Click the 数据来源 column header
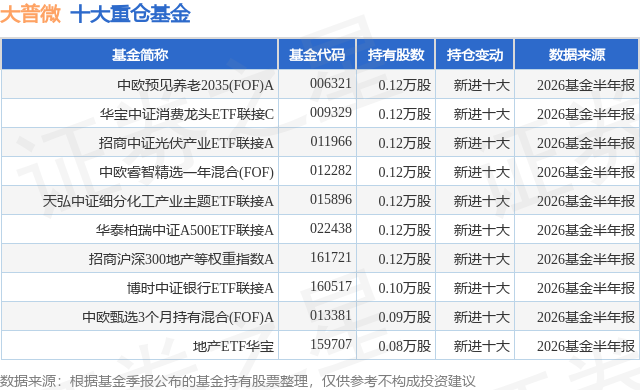The height and width of the screenshot is (390, 640). pyautogui.click(x=576, y=55)
